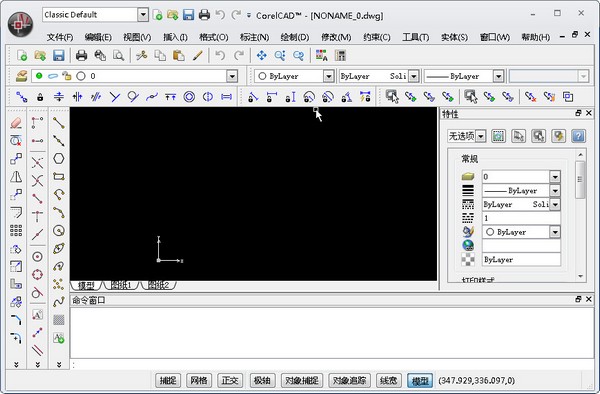Toggle 线宽 lineweight display

click(389, 381)
